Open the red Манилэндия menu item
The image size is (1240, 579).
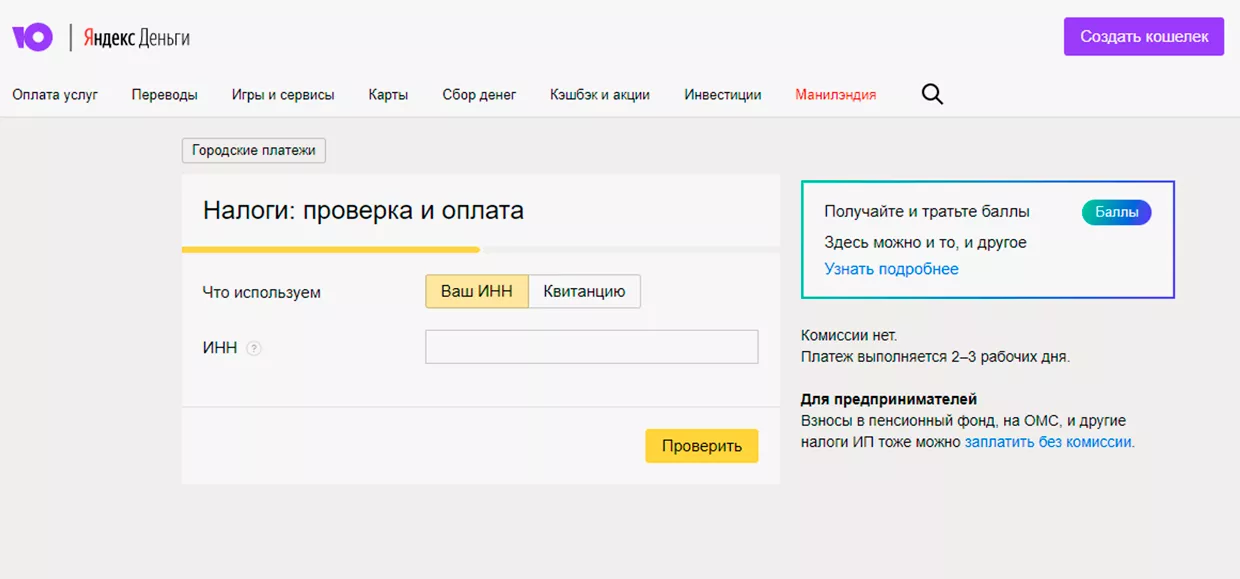tap(835, 95)
